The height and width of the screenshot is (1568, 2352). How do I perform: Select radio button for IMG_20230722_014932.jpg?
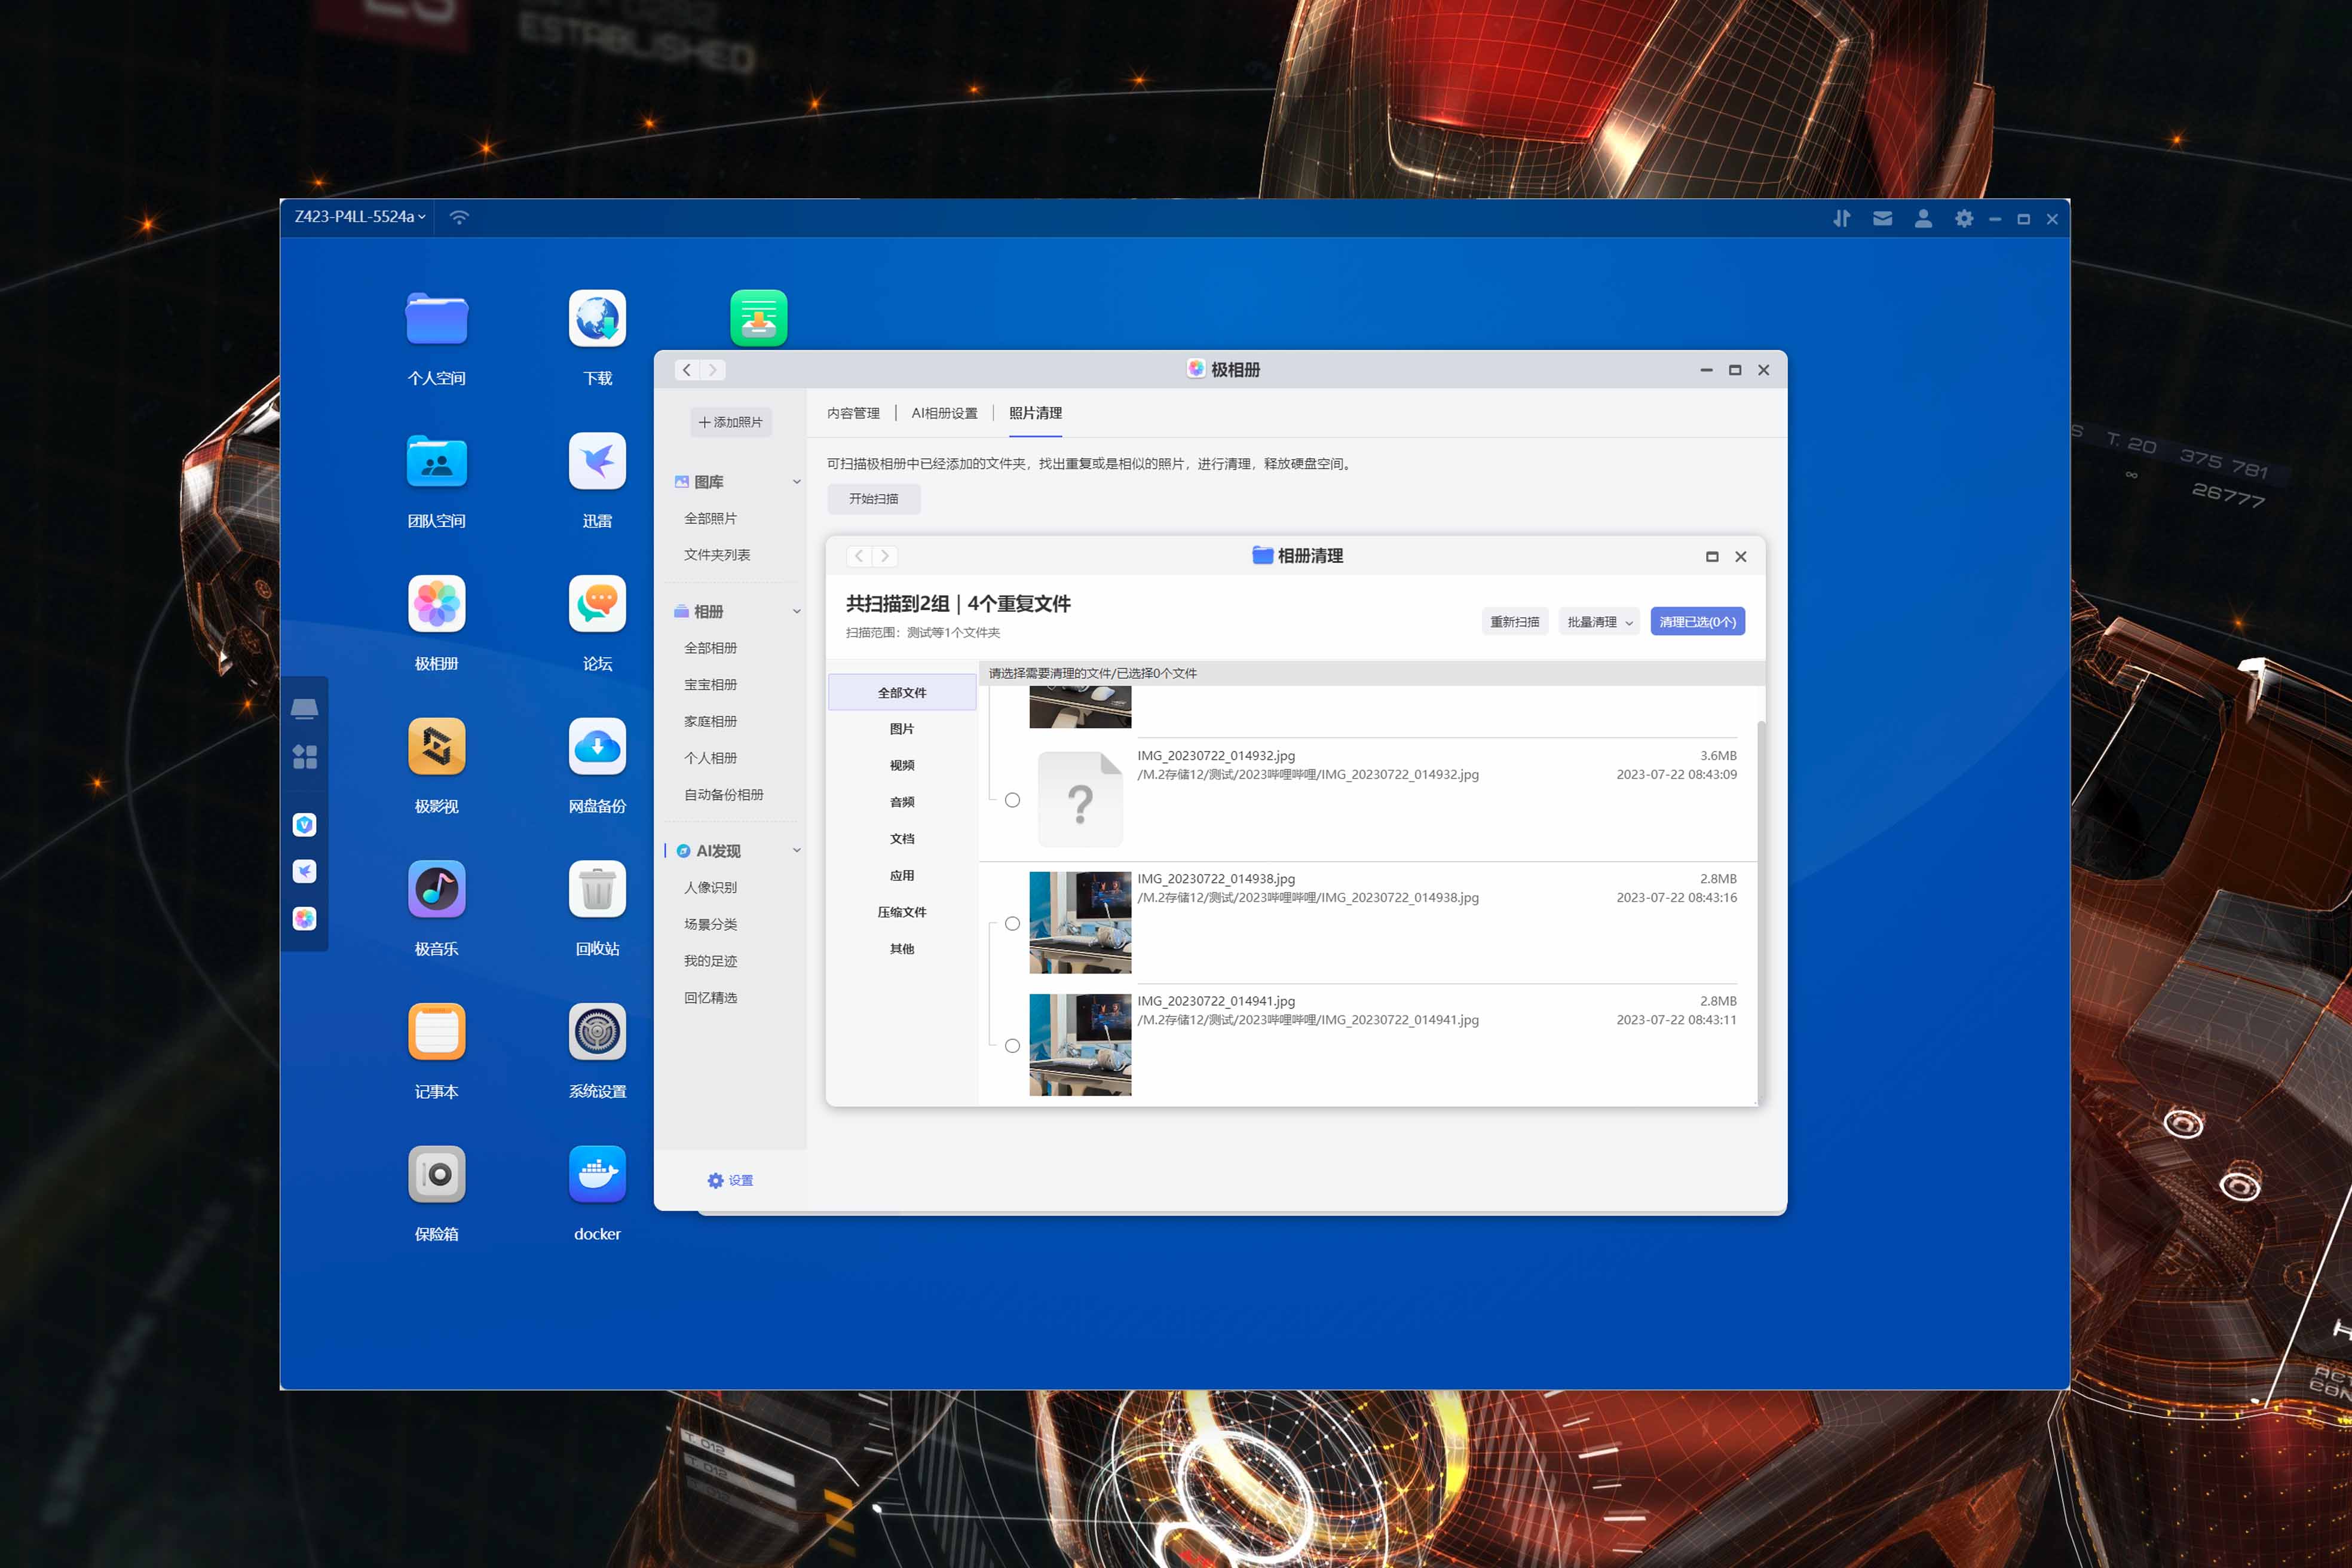(1012, 800)
